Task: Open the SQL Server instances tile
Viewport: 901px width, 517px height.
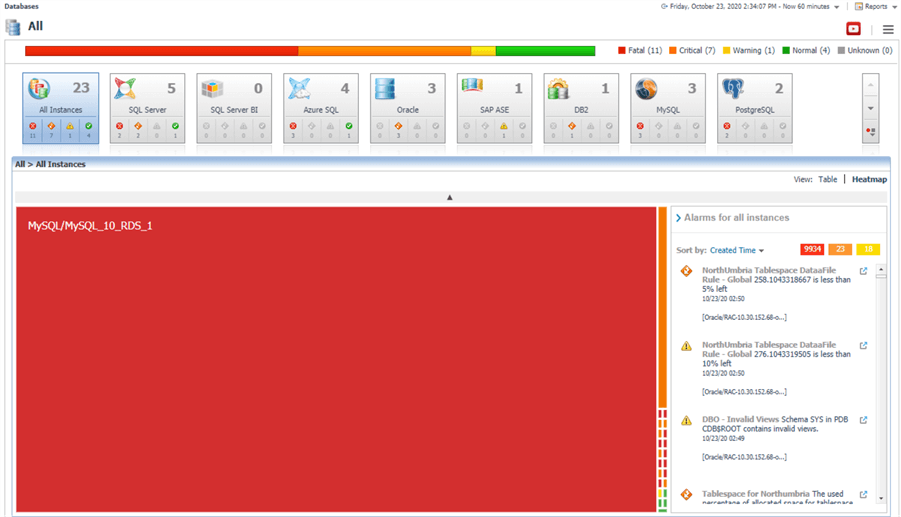Action: pos(147,108)
